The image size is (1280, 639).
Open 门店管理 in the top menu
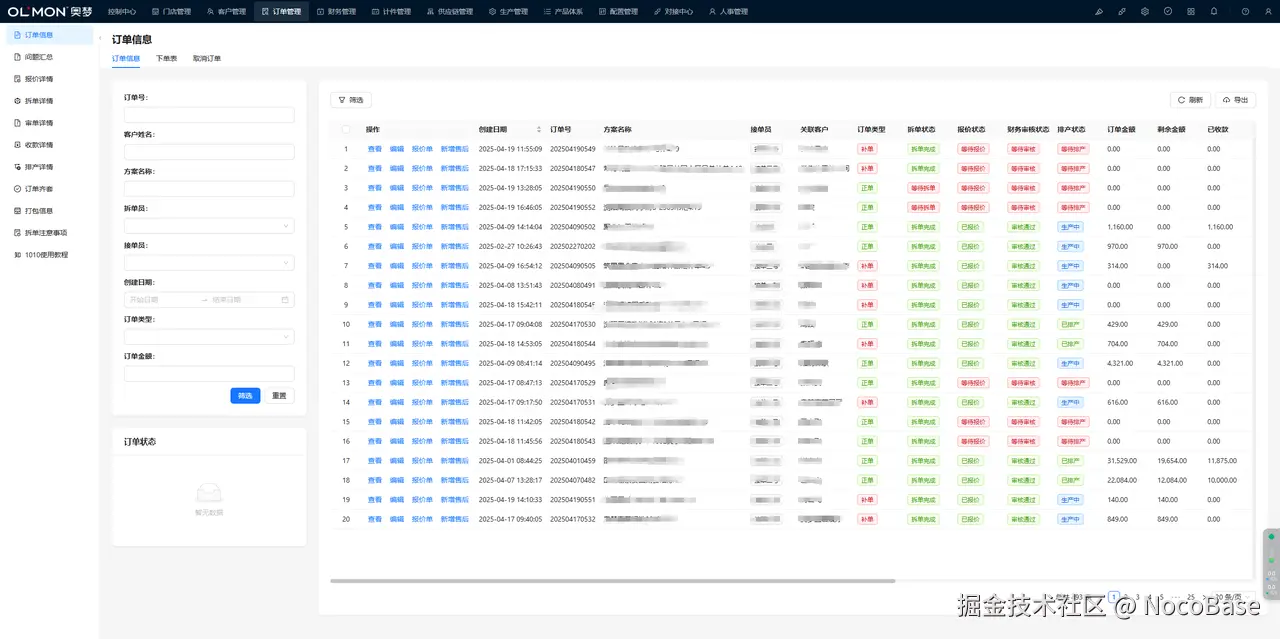[x=171, y=11]
